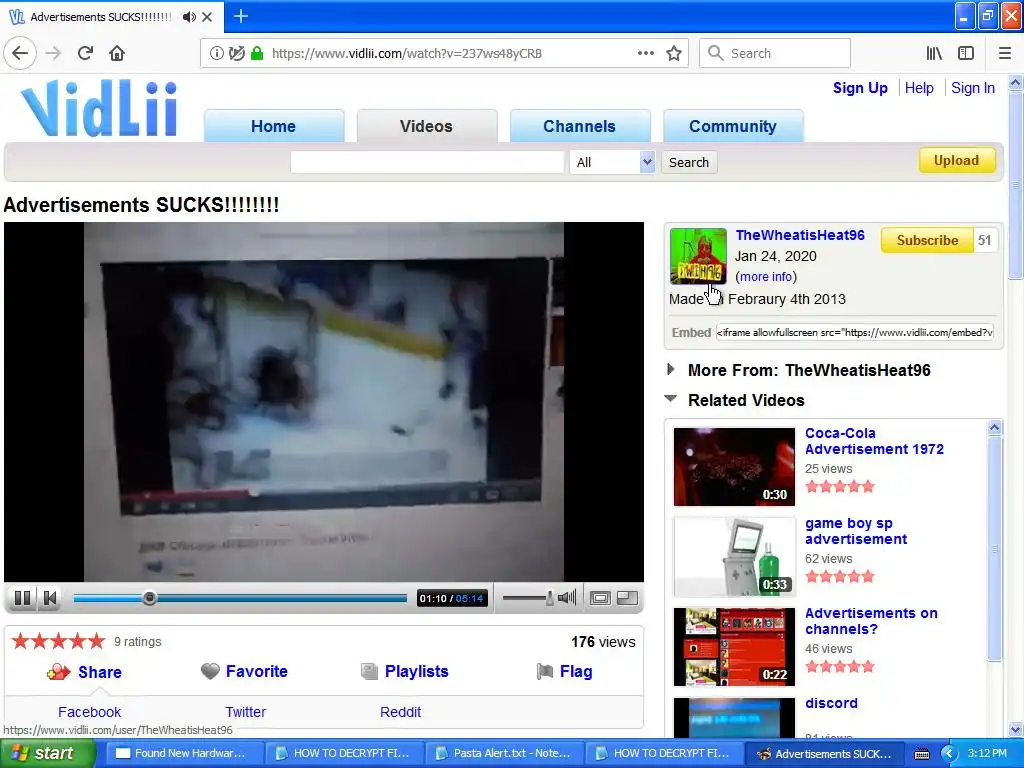The image size is (1024, 768).
Task: Open the browser home page icon
Action: tap(117, 54)
